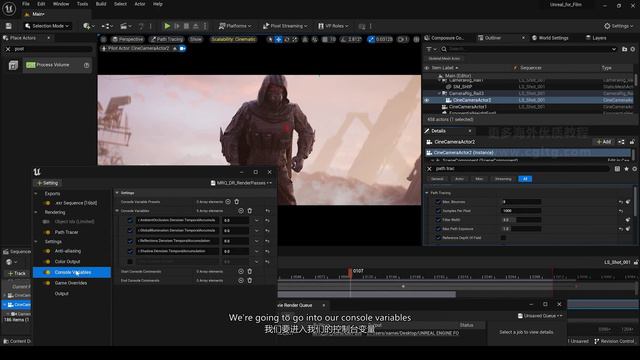640x360 pixels.
Task: Toggle the Max Bounces override checkbox
Action: click(438, 202)
